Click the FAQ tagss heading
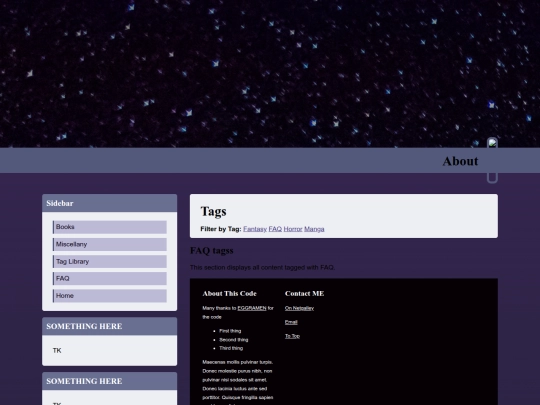 click(x=211, y=251)
